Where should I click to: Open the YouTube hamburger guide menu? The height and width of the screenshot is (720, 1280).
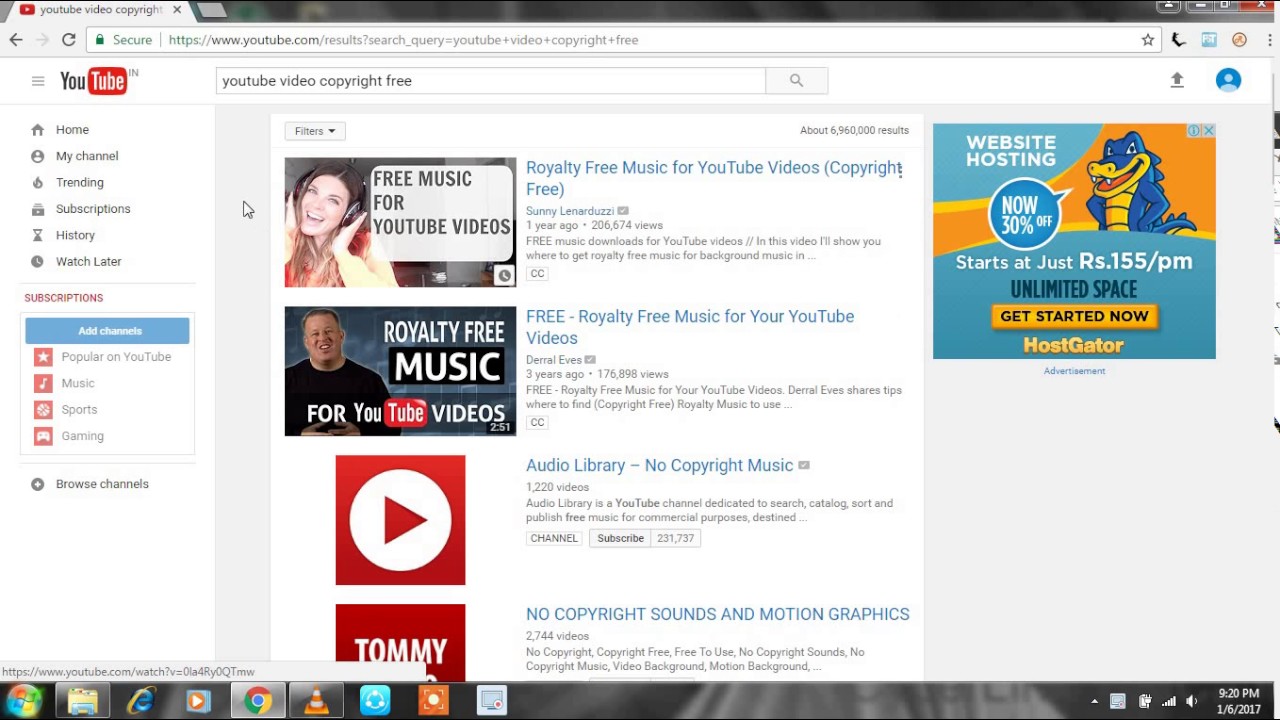(x=38, y=81)
